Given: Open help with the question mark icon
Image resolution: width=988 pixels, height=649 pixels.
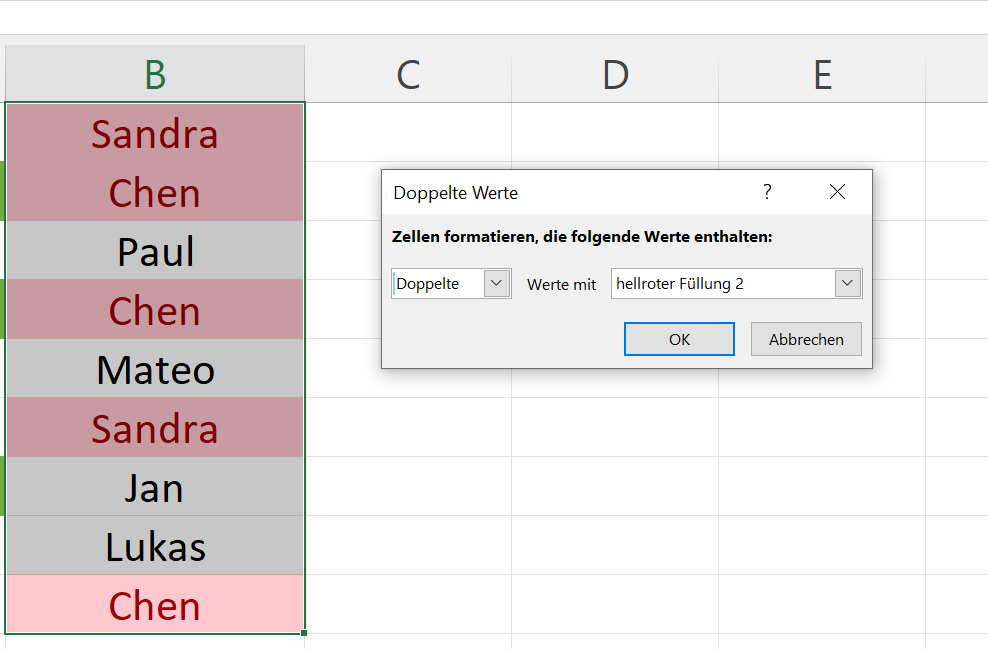Looking at the screenshot, I should coord(767,192).
